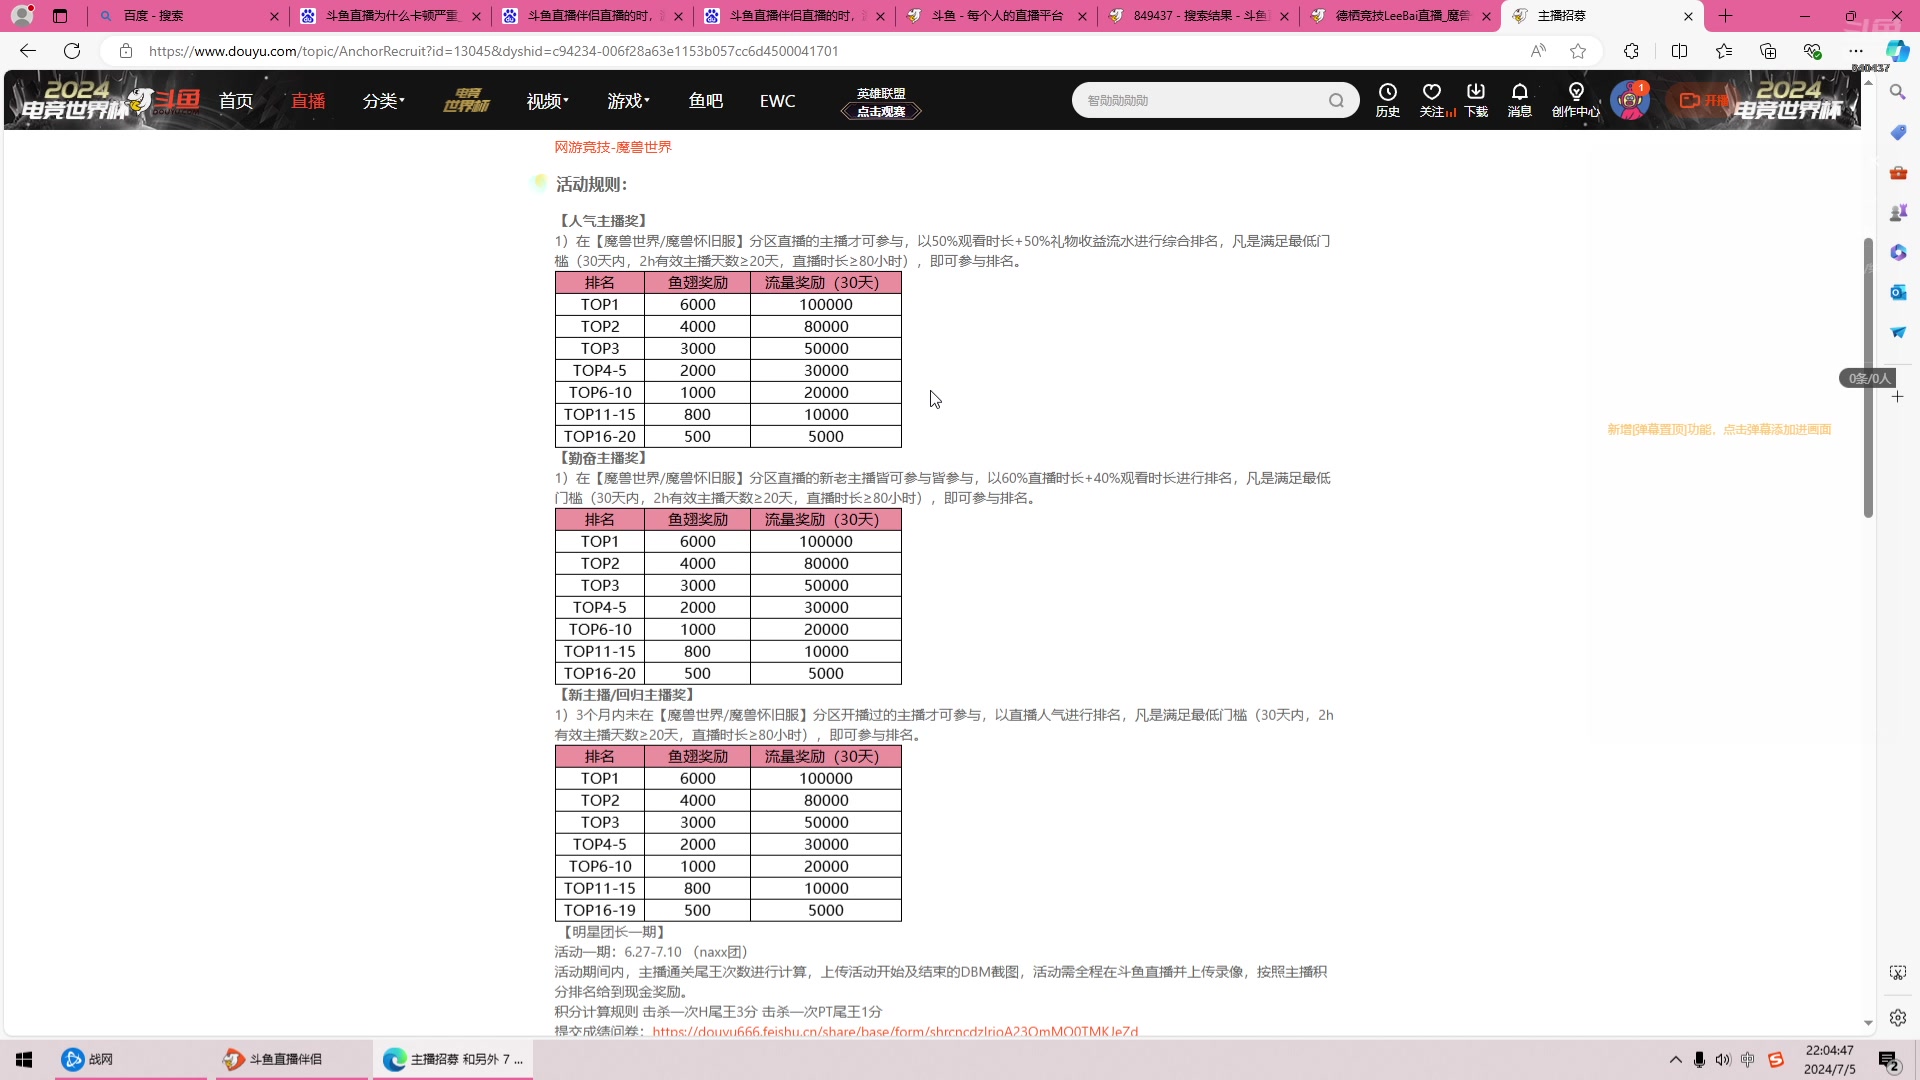Open Edge settings ellipsis menu
The image size is (1920, 1080).
point(1856,51)
